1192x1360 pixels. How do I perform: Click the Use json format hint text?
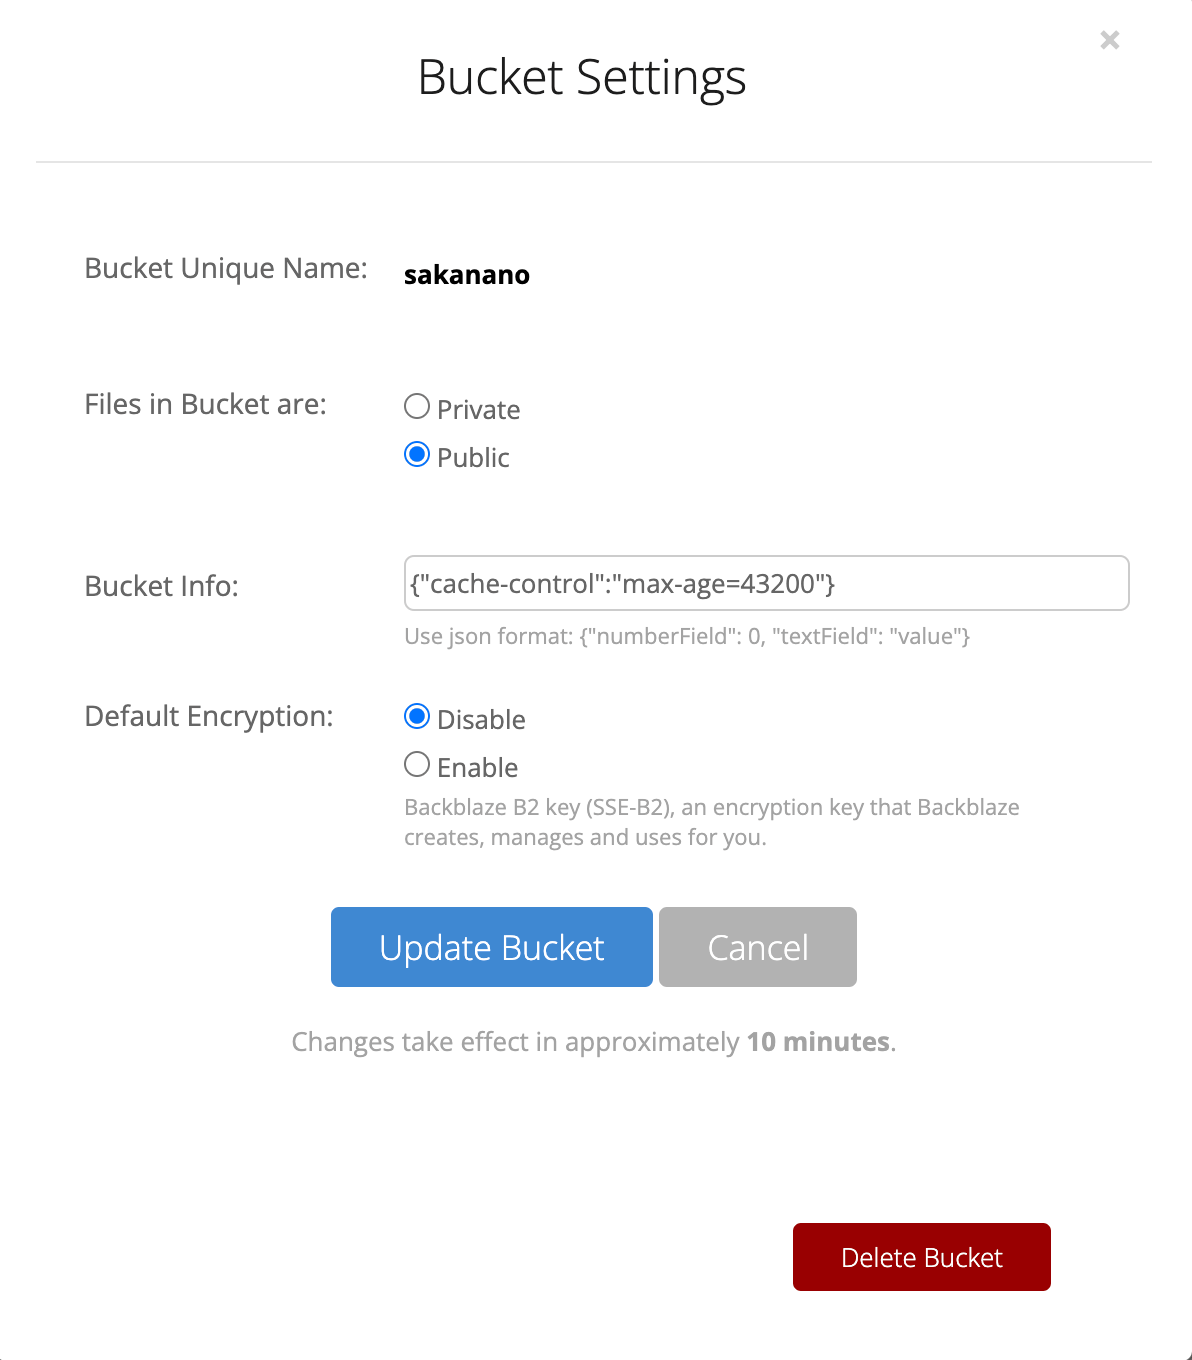pyautogui.click(x=687, y=637)
